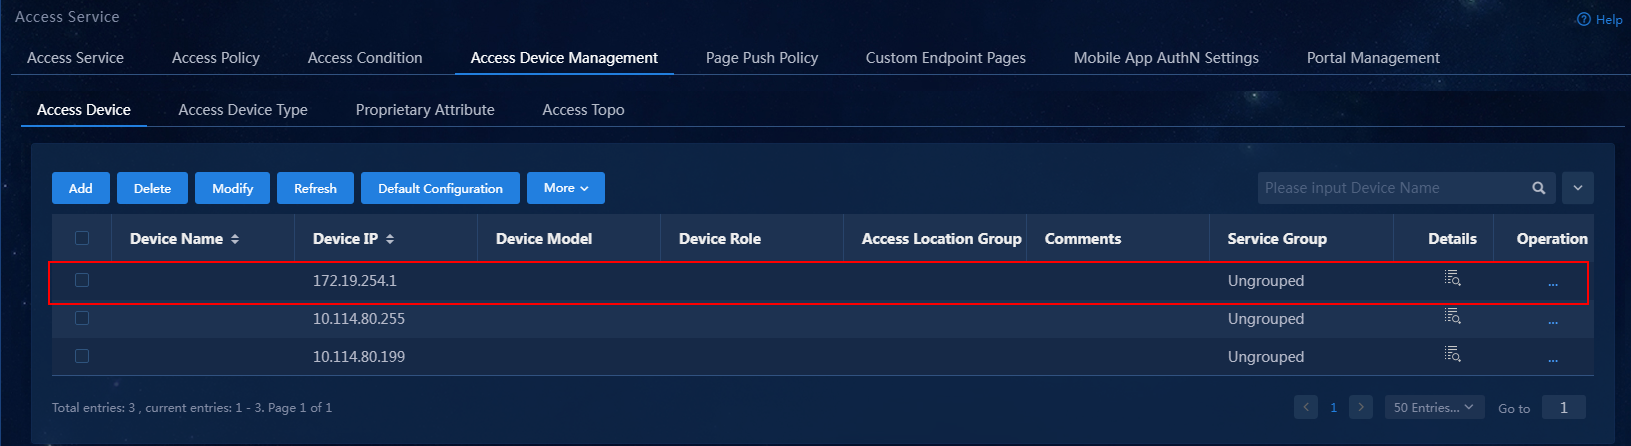
Task: Open details icon for device 172.19.254.1
Action: coord(1452,278)
